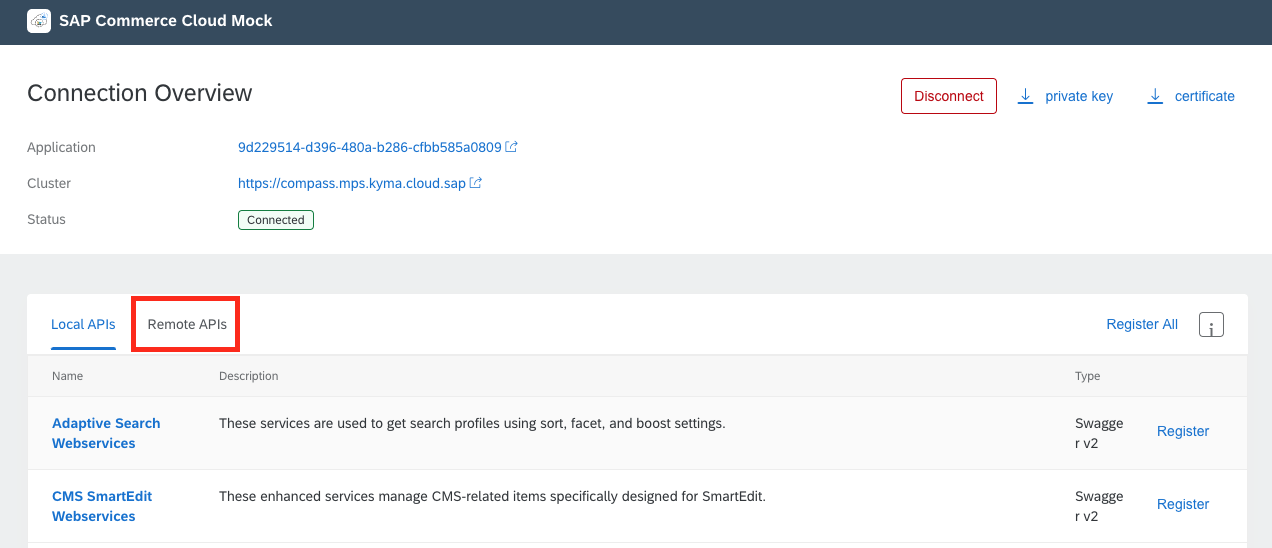The height and width of the screenshot is (548, 1272).
Task: Click the Cluster label
Action: [49, 183]
